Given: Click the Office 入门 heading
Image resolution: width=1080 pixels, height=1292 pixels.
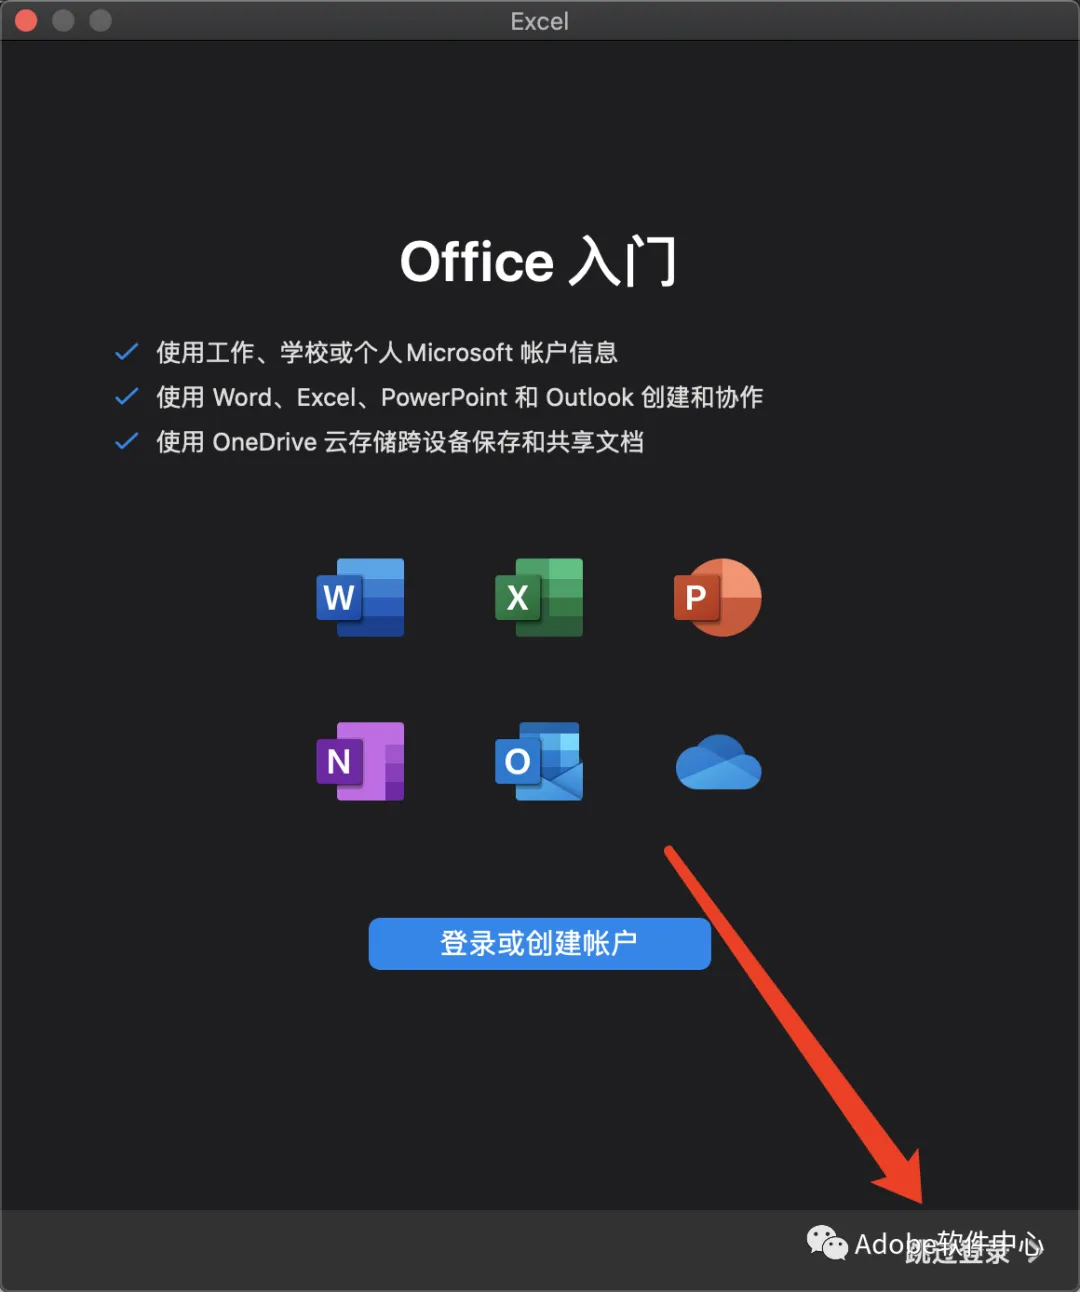Looking at the screenshot, I should click(x=539, y=262).
